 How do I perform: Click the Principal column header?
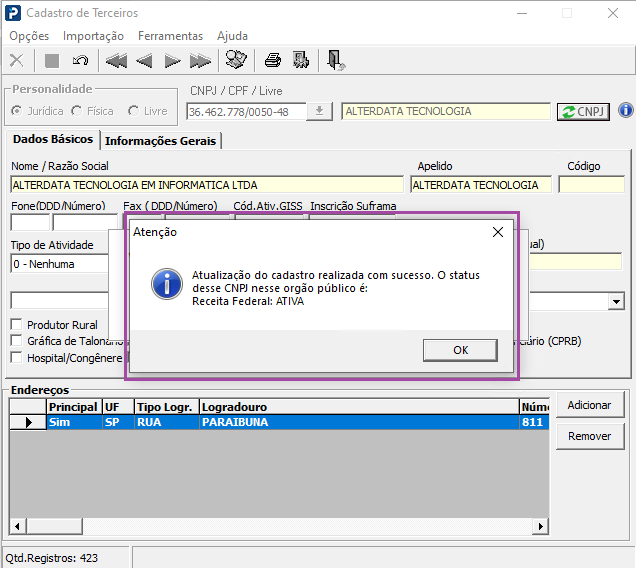click(74, 407)
